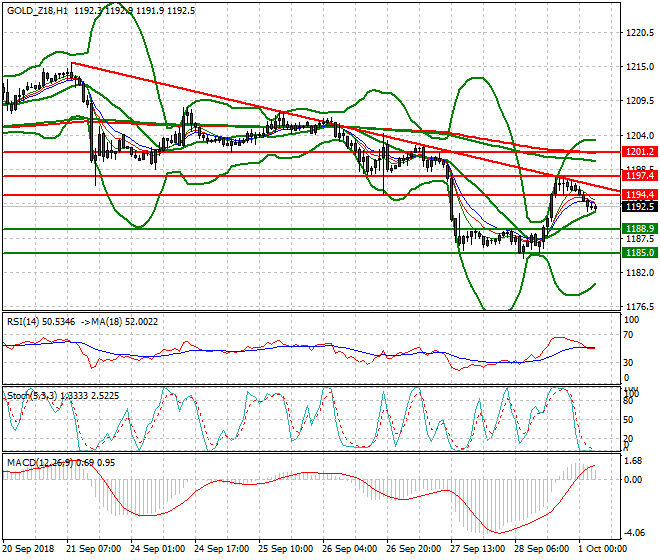This screenshot has width=660, height=560.
Task: Select the 1188.9 green support price tag
Action: (x=638, y=229)
